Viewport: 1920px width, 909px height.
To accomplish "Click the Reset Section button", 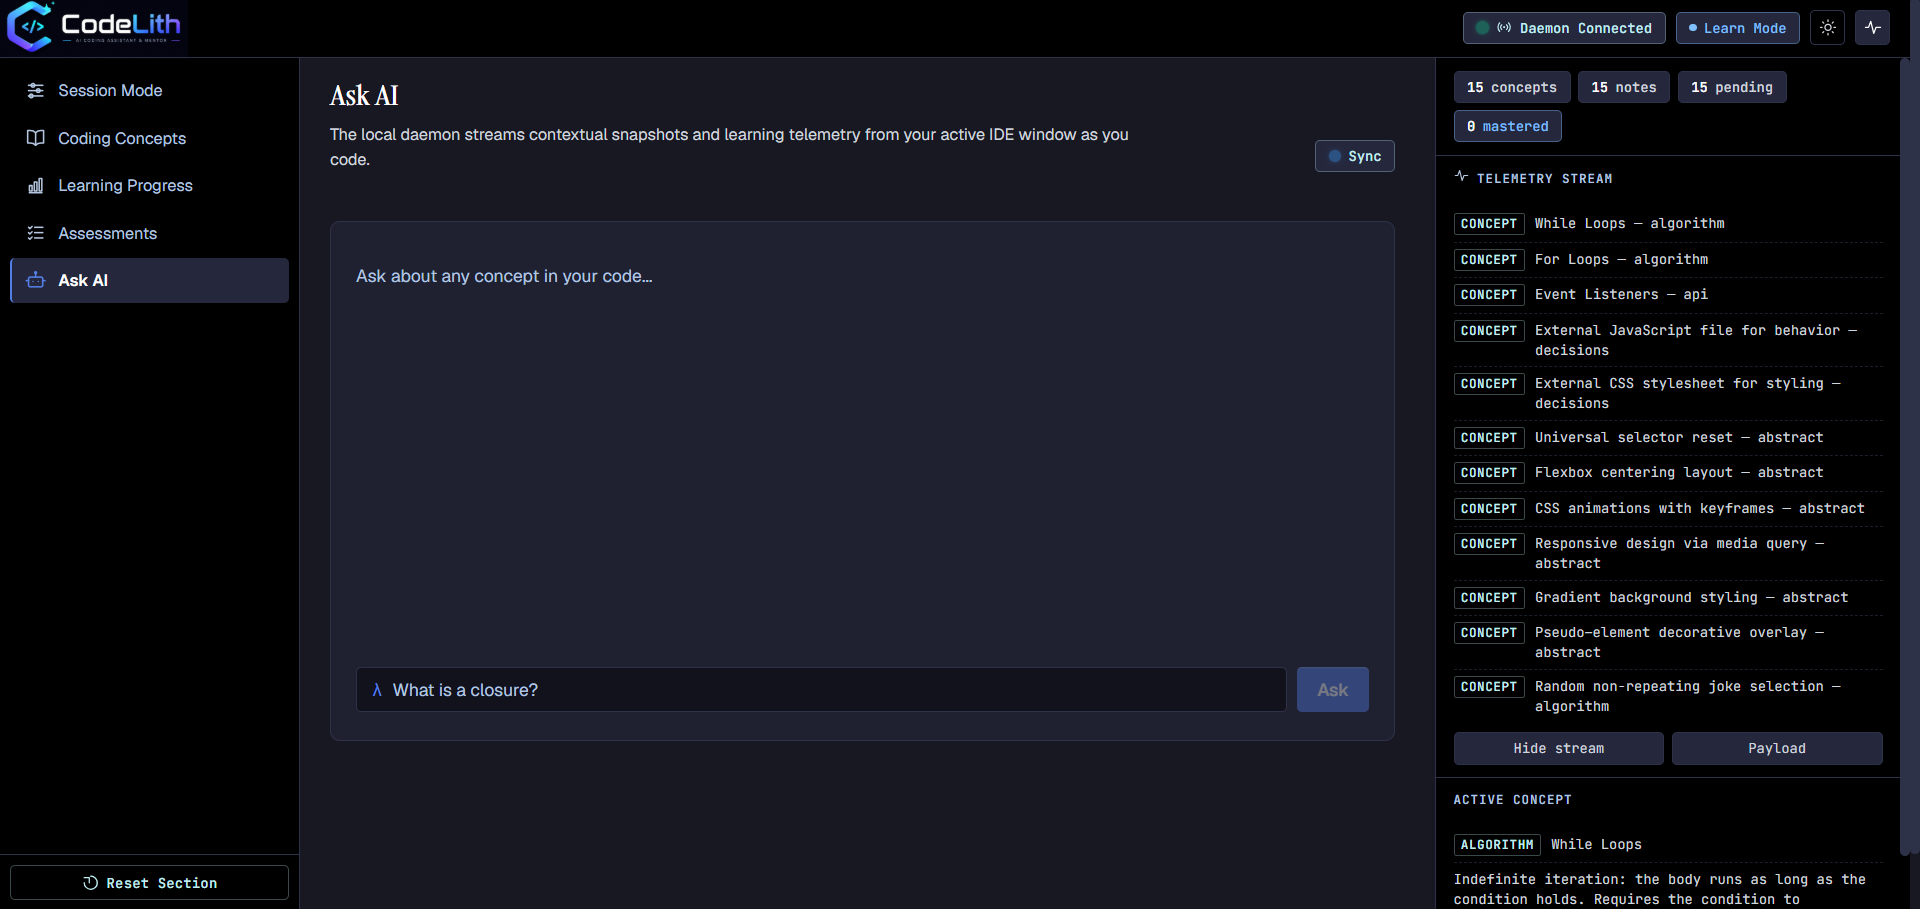I will [x=149, y=883].
